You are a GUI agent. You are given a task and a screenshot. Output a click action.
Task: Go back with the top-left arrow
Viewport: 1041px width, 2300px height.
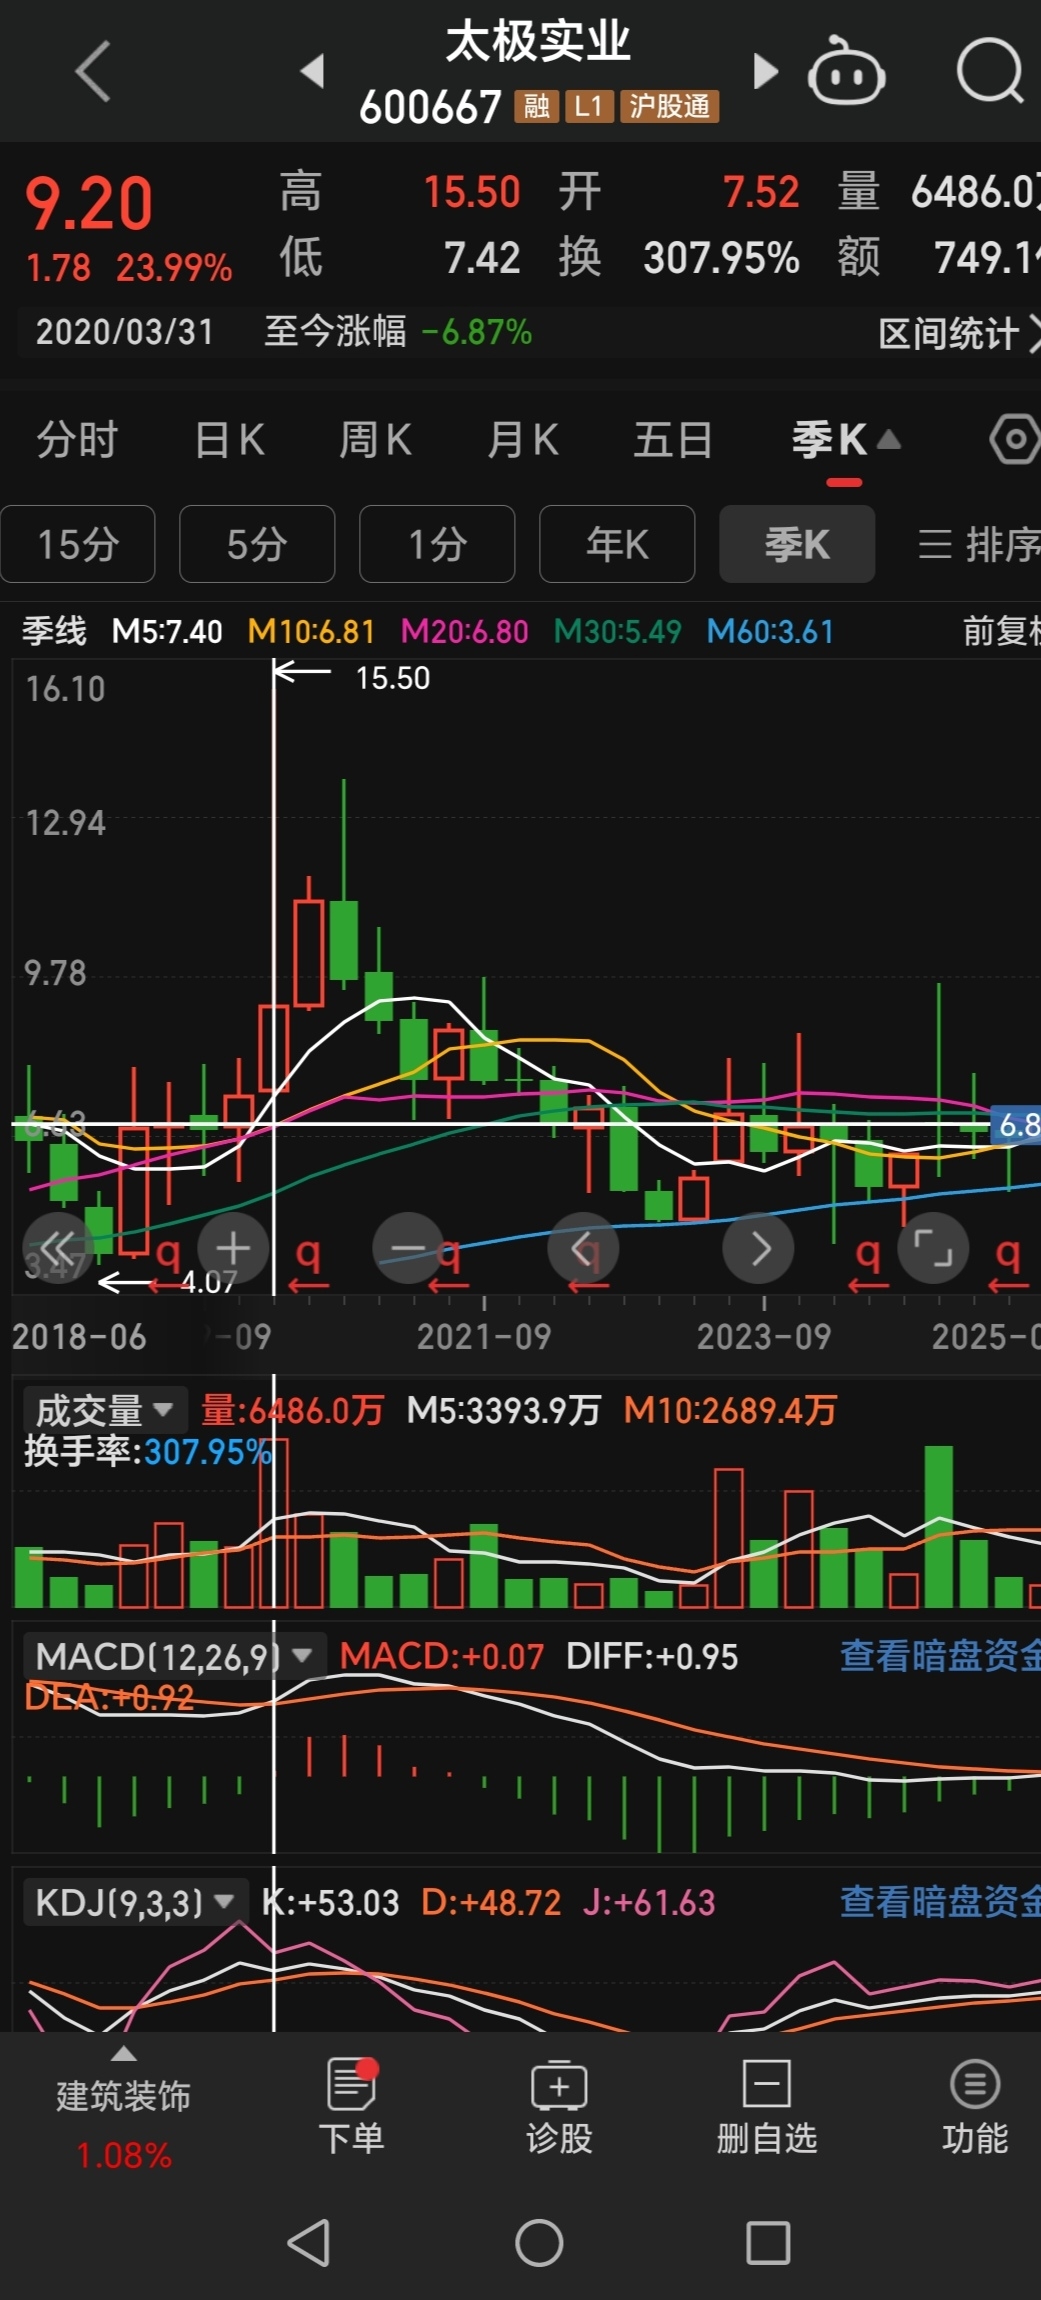93,71
